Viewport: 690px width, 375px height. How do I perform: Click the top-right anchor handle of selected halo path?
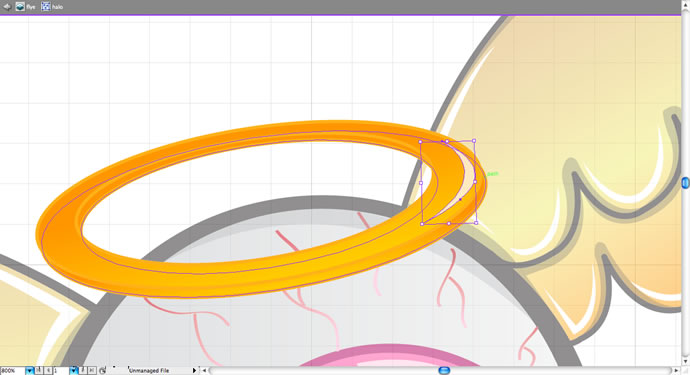point(474,141)
